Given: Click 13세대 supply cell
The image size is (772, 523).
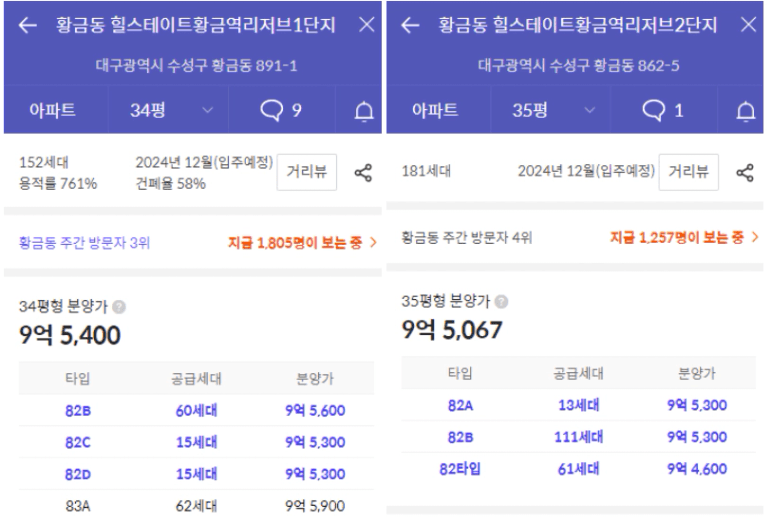Looking at the screenshot, I should (x=579, y=405).
